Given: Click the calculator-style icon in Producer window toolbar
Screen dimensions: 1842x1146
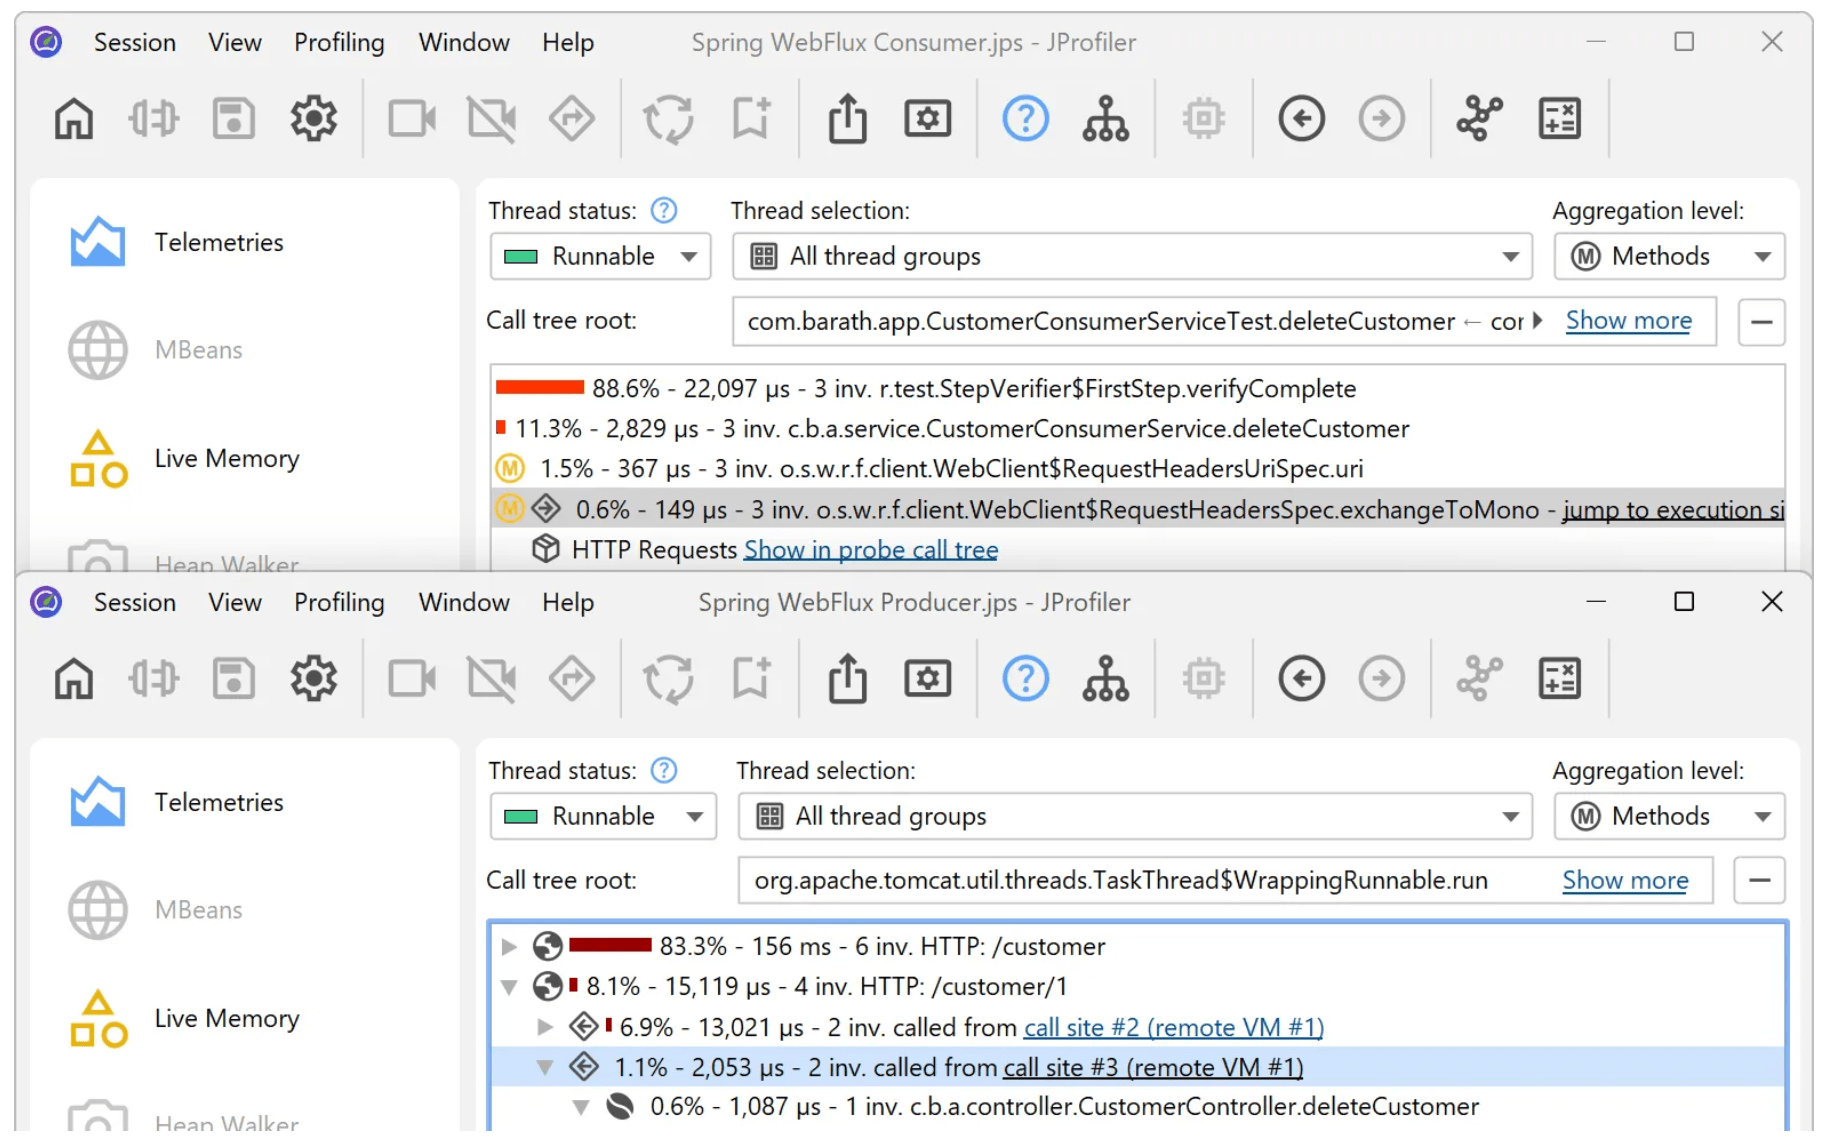Looking at the screenshot, I should [1560, 679].
